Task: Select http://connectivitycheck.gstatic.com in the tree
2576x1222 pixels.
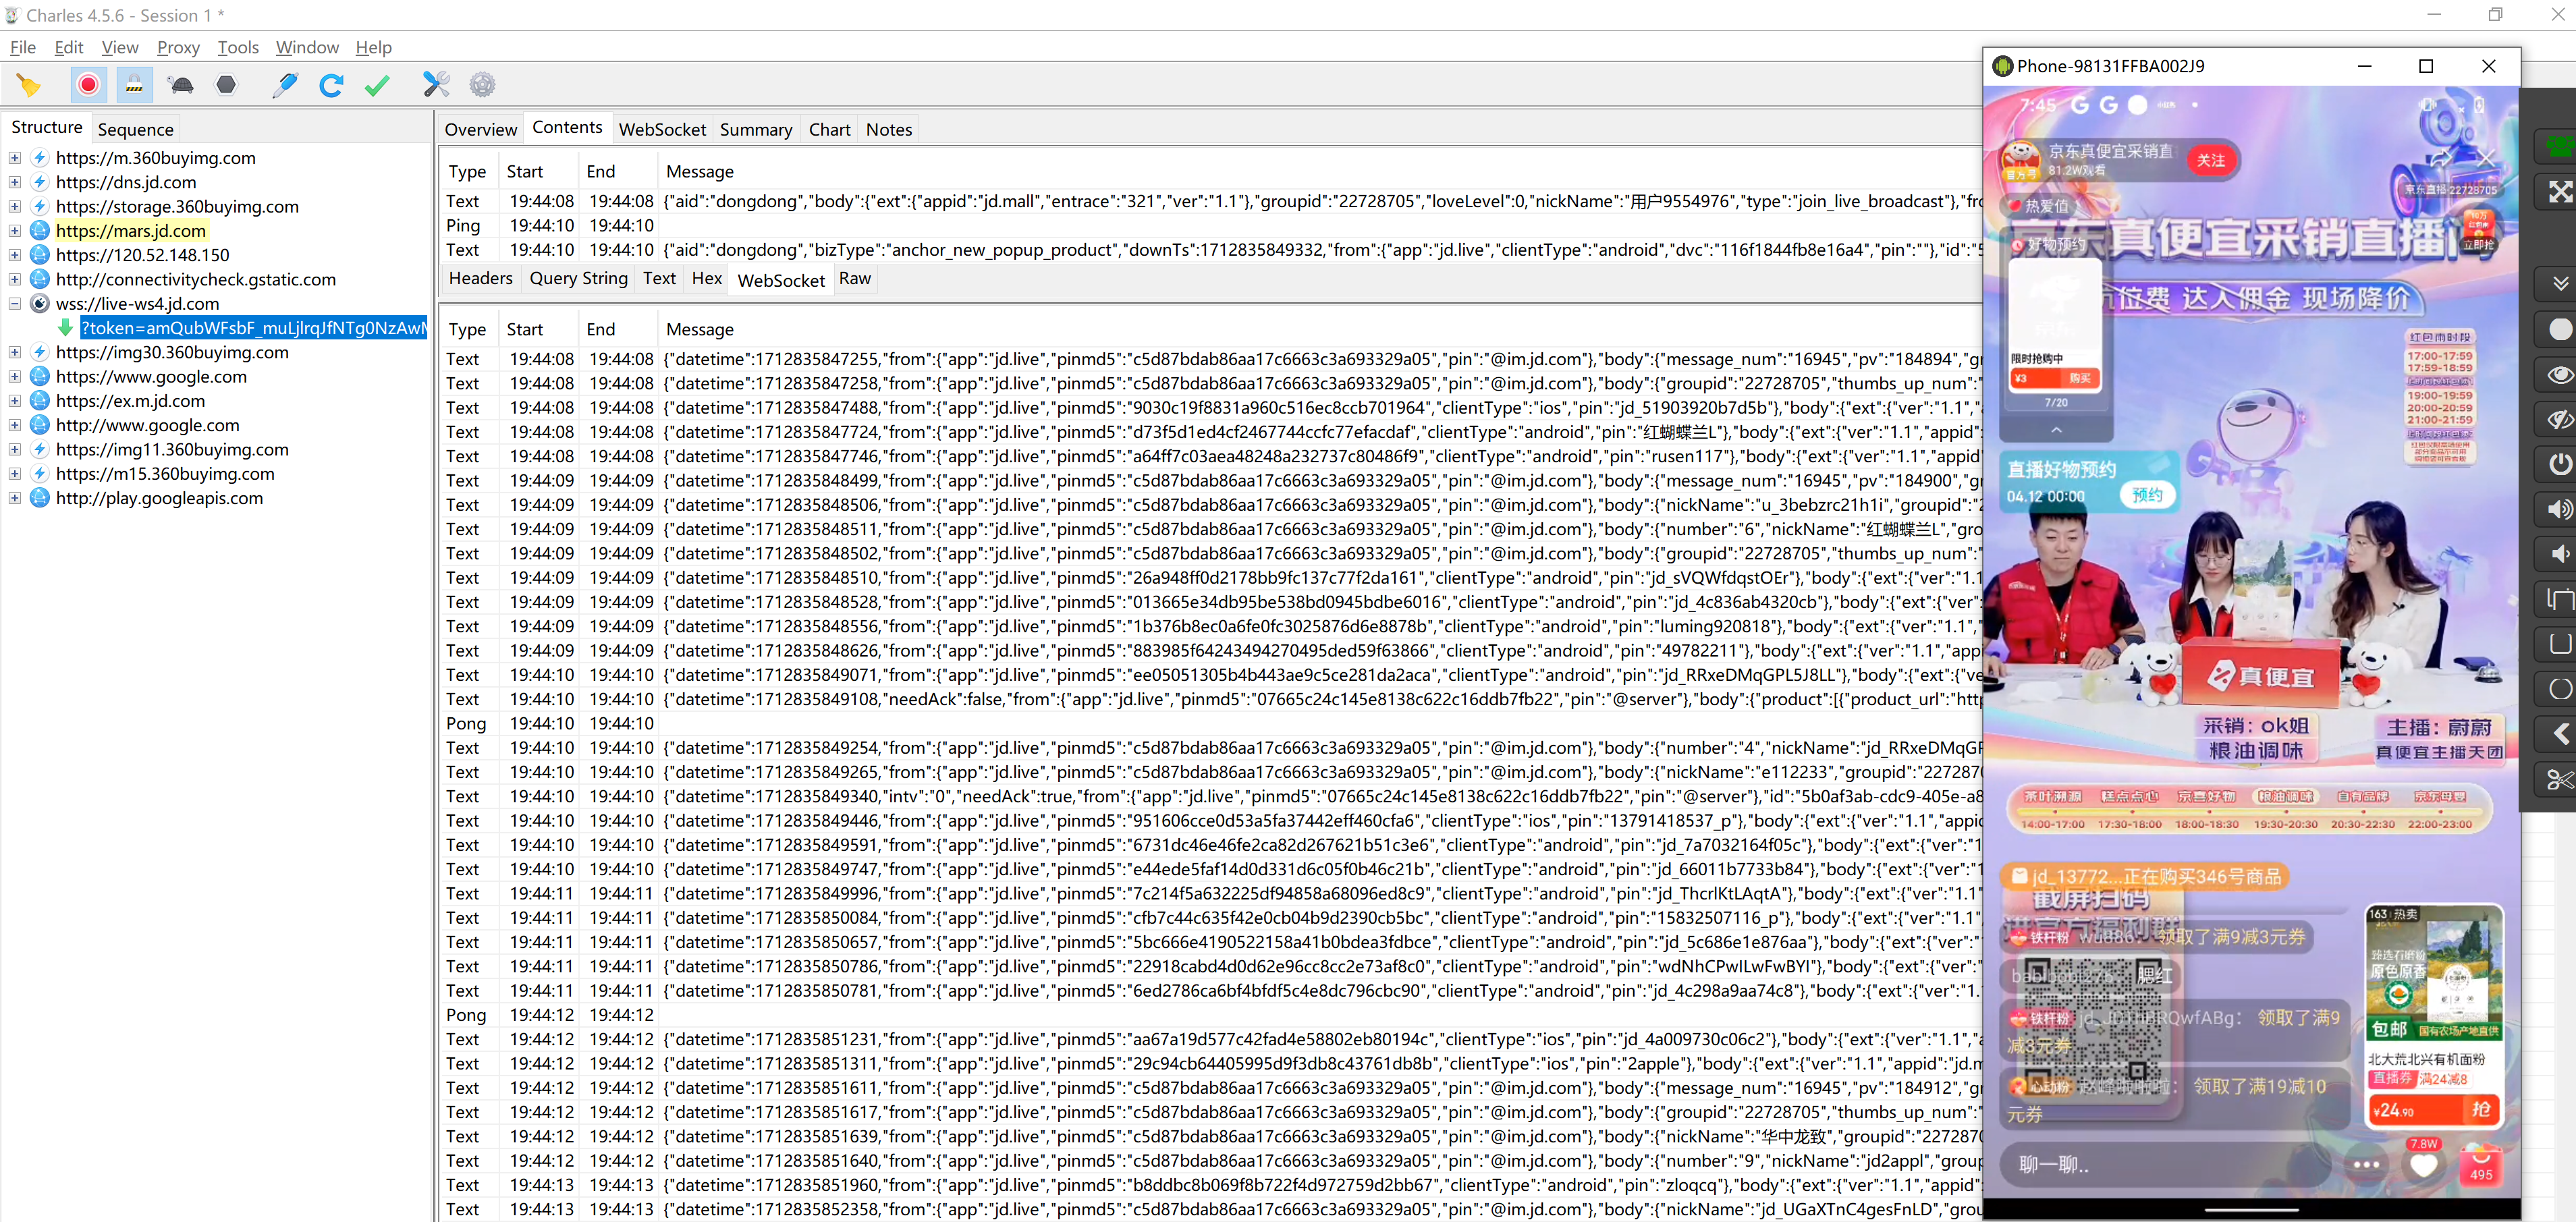Action: [x=196, y=280]
